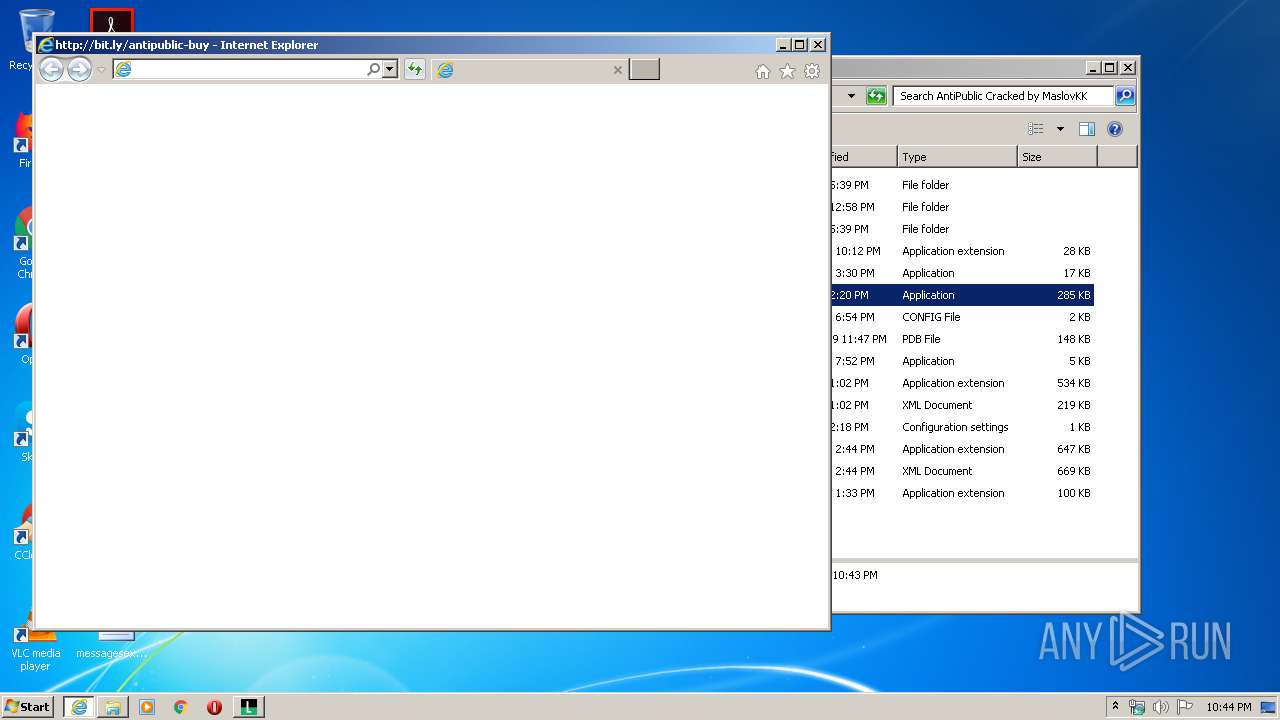Screen dimensions: 1280x720
Task: Select the CONFIG File 2 KB row
Action: click(x=962, y=317)
